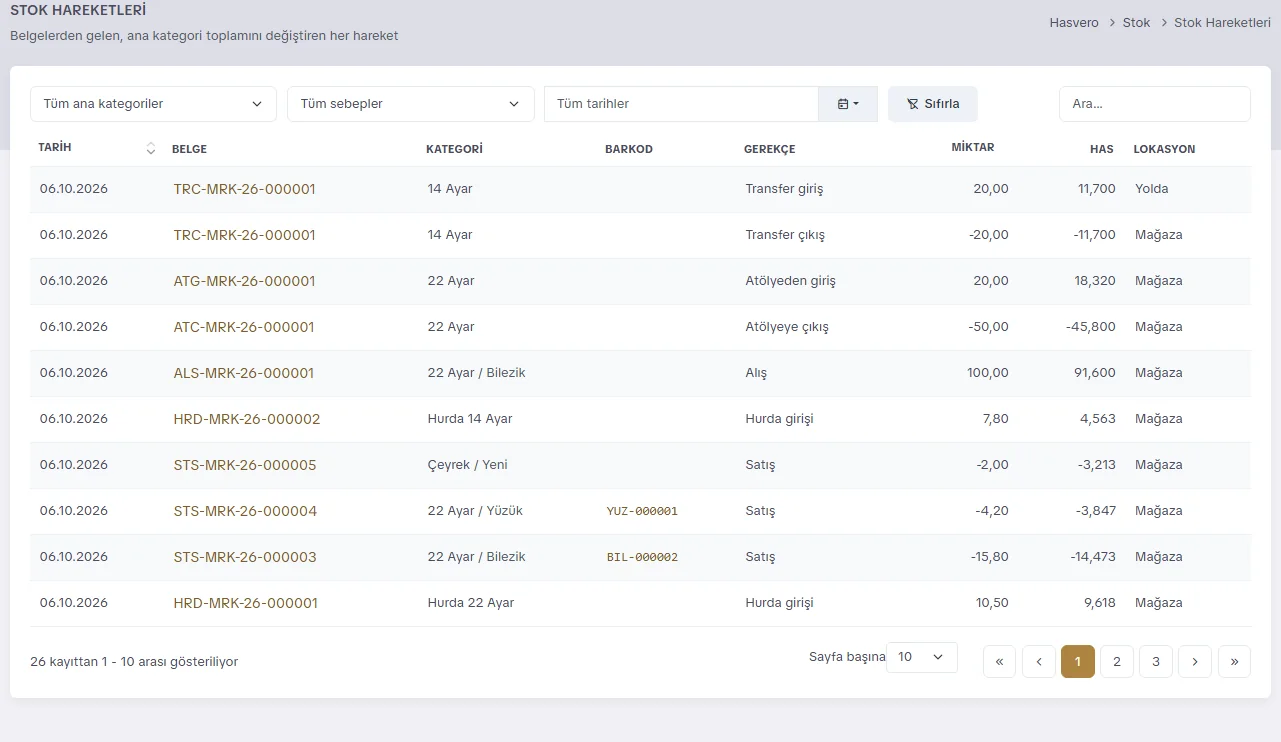Open the calendar date picker icon
The height and width of the screenshot is (742, 1281).
point(848,104)
